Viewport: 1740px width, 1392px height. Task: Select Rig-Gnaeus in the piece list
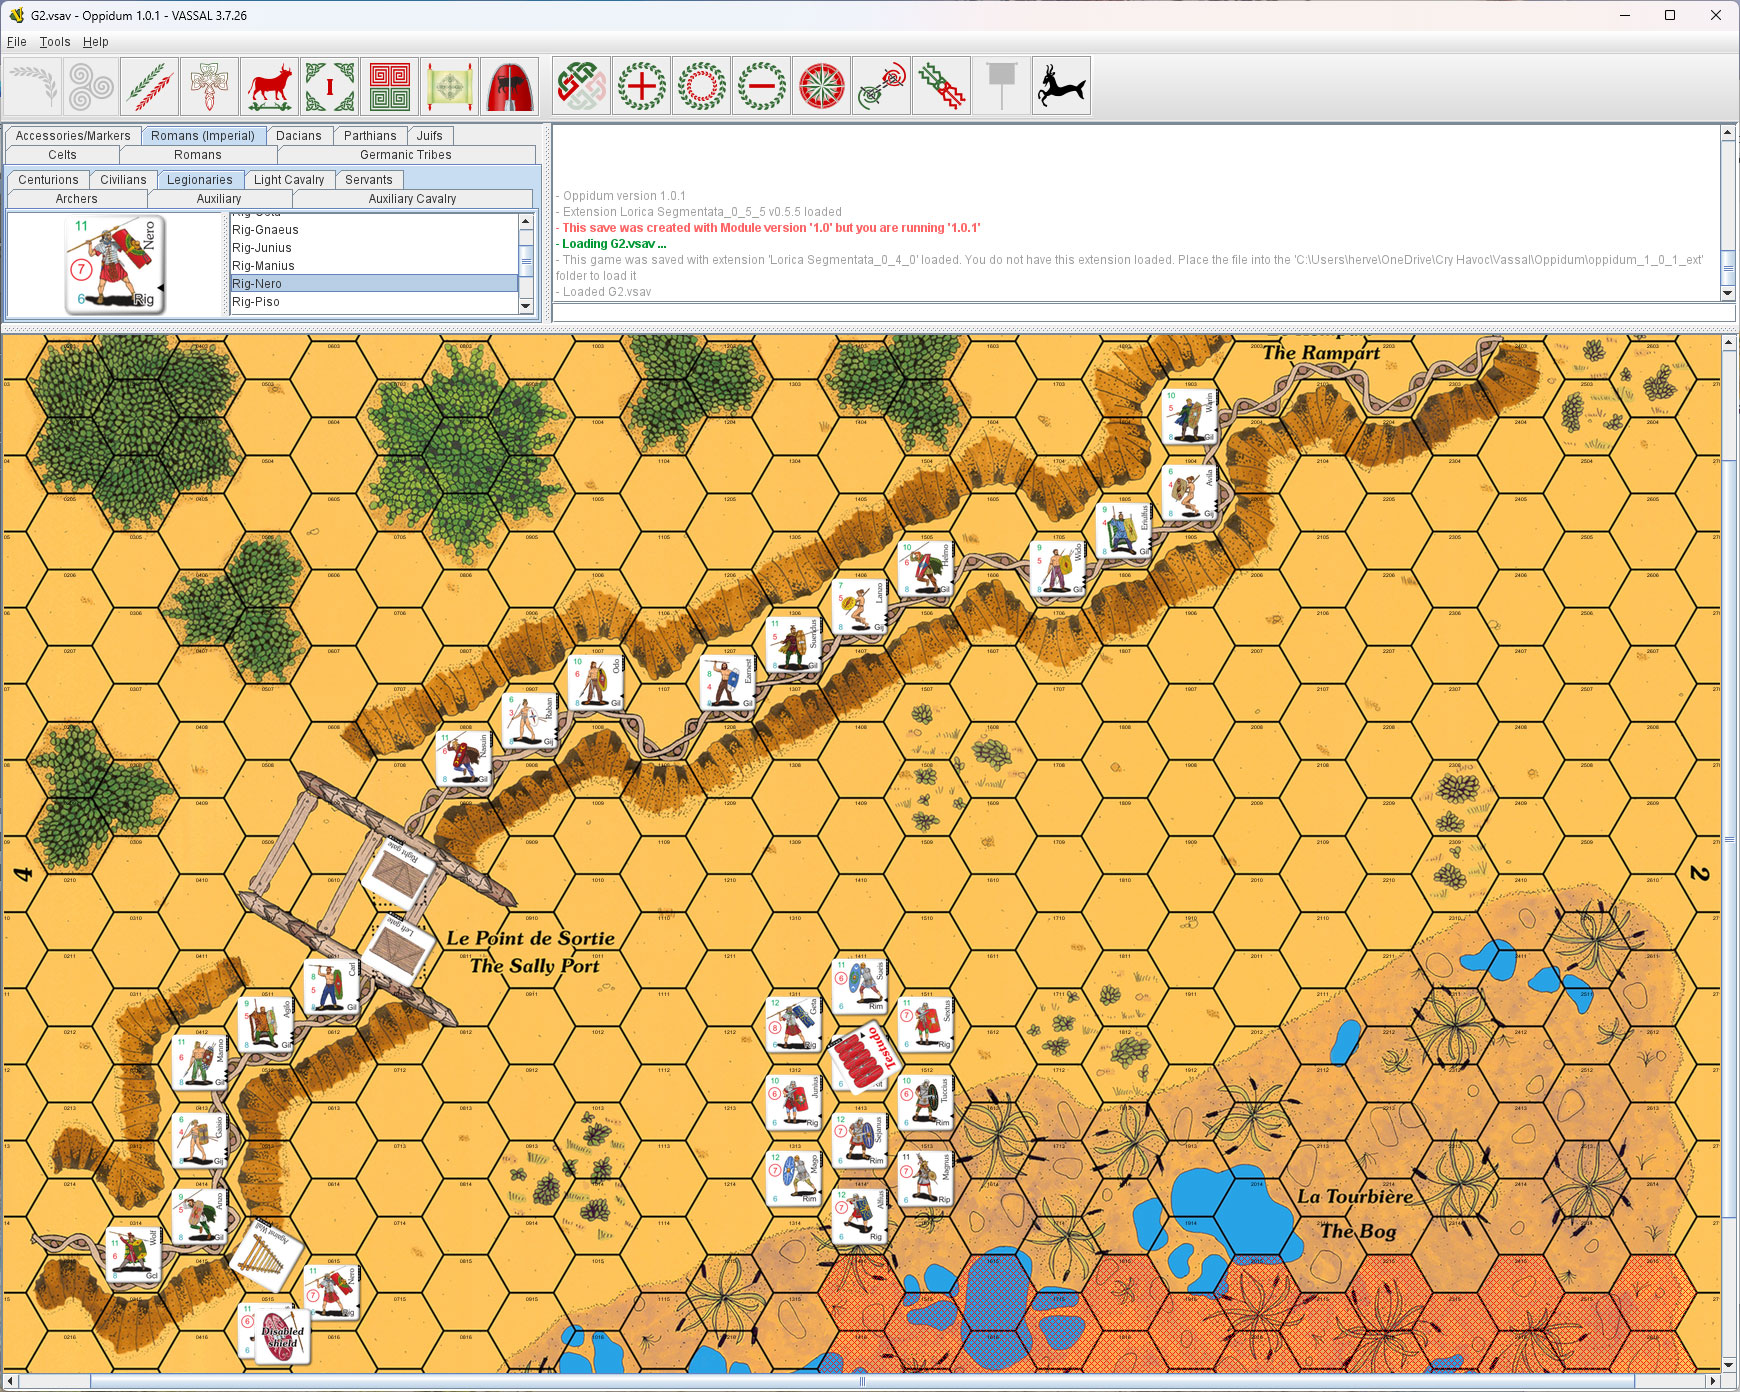click(374, 230)
